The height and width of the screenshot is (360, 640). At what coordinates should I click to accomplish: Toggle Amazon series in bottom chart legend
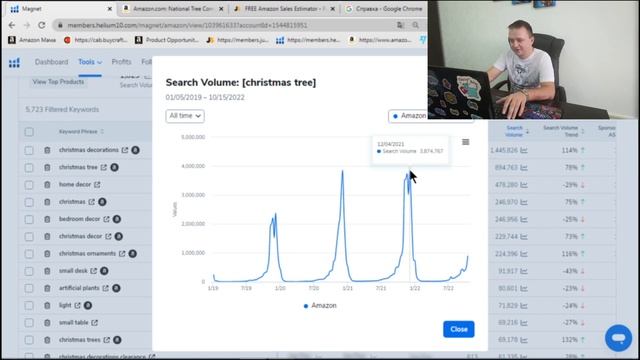[320, 305]
